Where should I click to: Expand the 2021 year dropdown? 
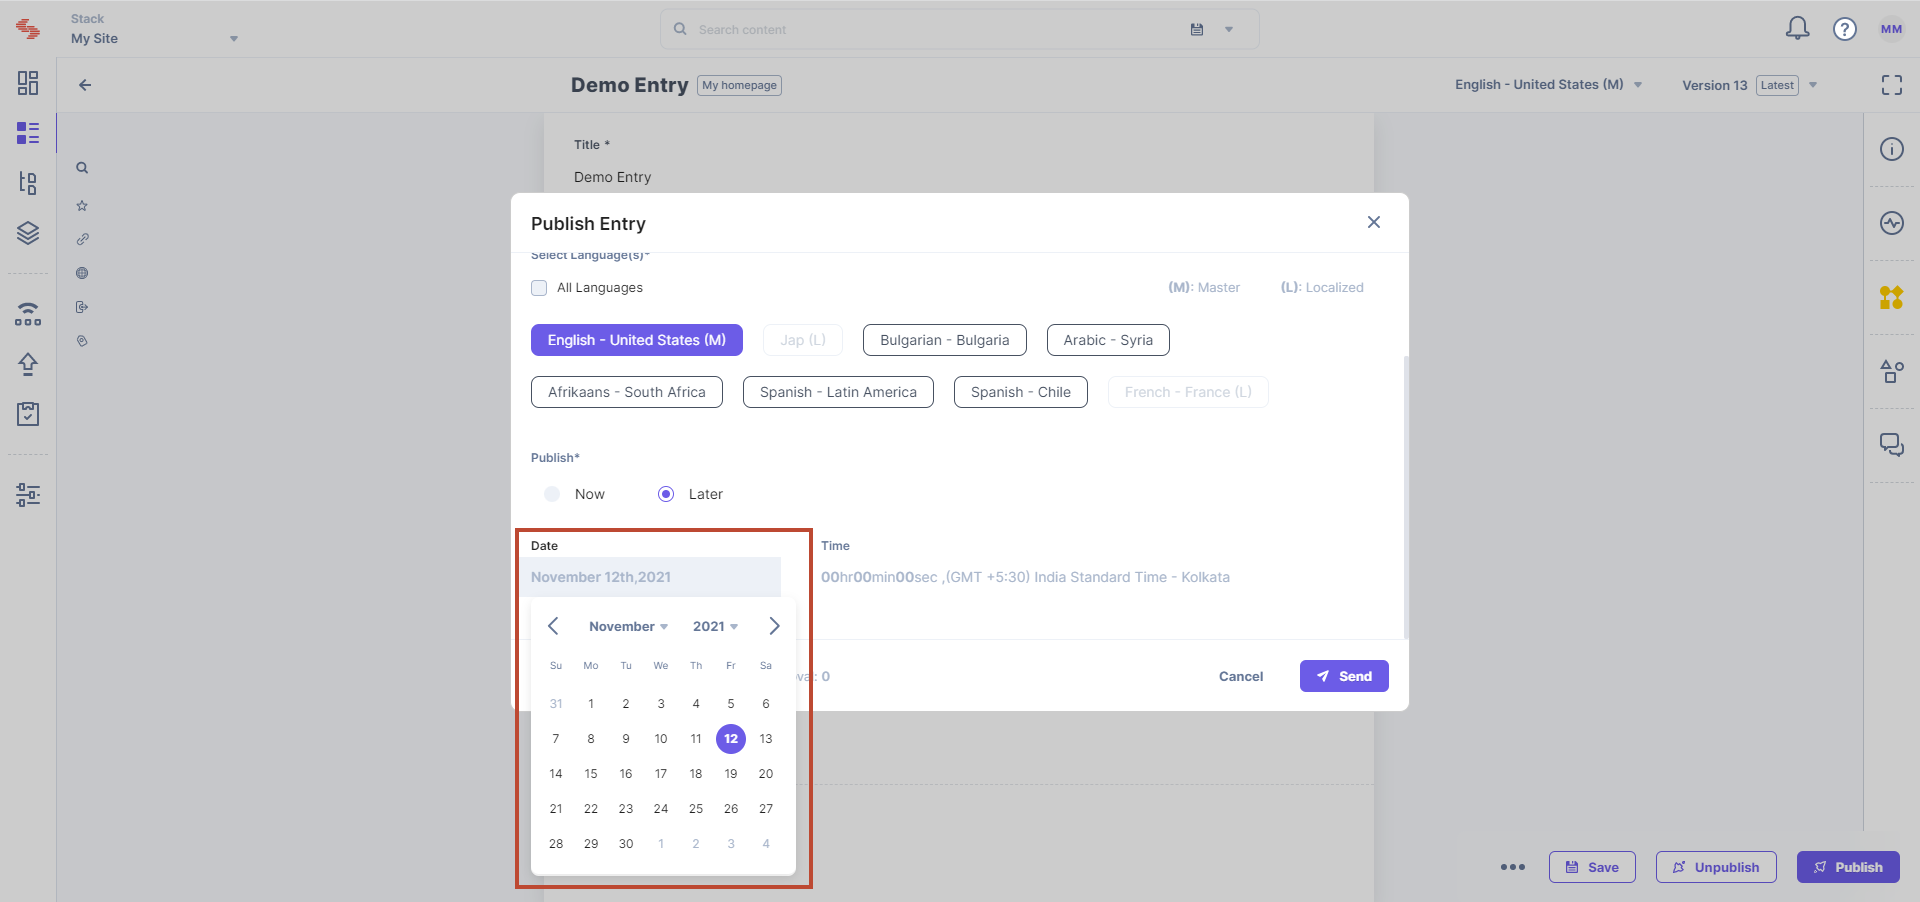click(x=715, y=626)
